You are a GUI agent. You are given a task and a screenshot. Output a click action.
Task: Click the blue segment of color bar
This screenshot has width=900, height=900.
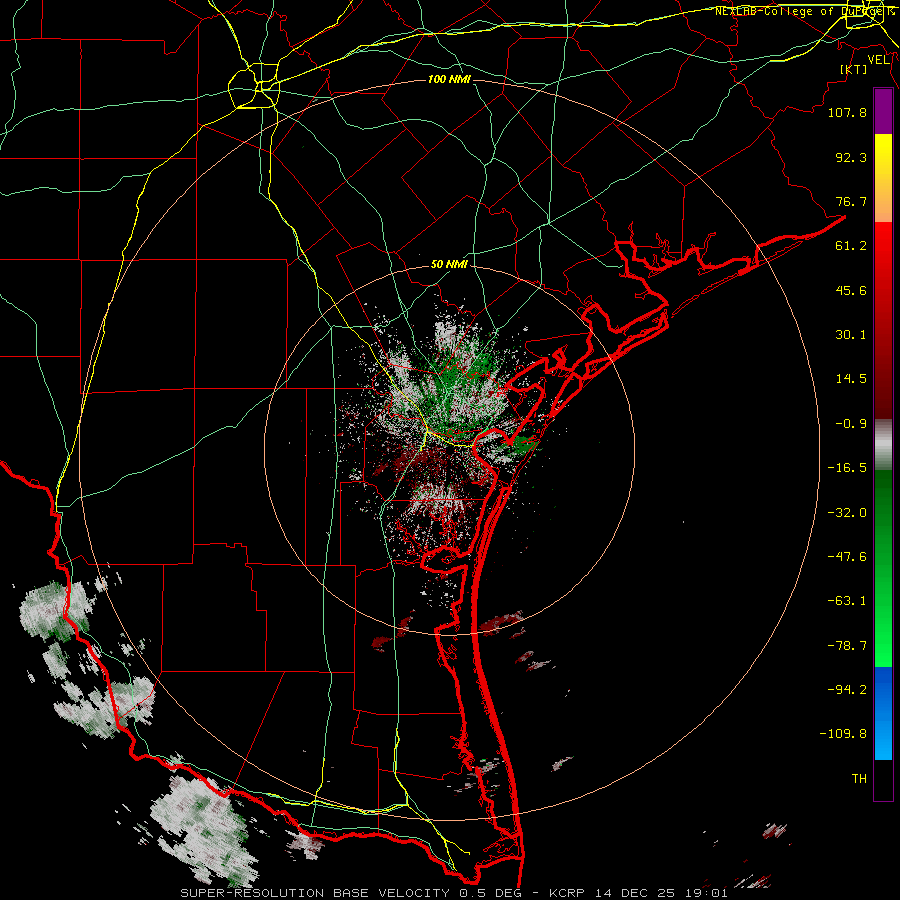click(x=883, y=713)
